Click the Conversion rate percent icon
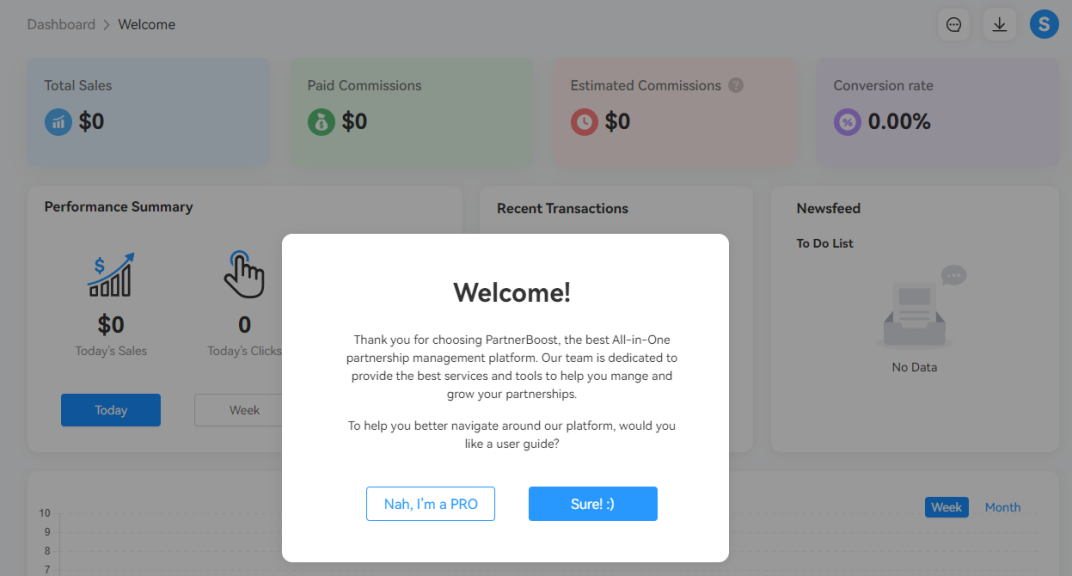This screenshot has width=1072, height=576. click(847, 122)
